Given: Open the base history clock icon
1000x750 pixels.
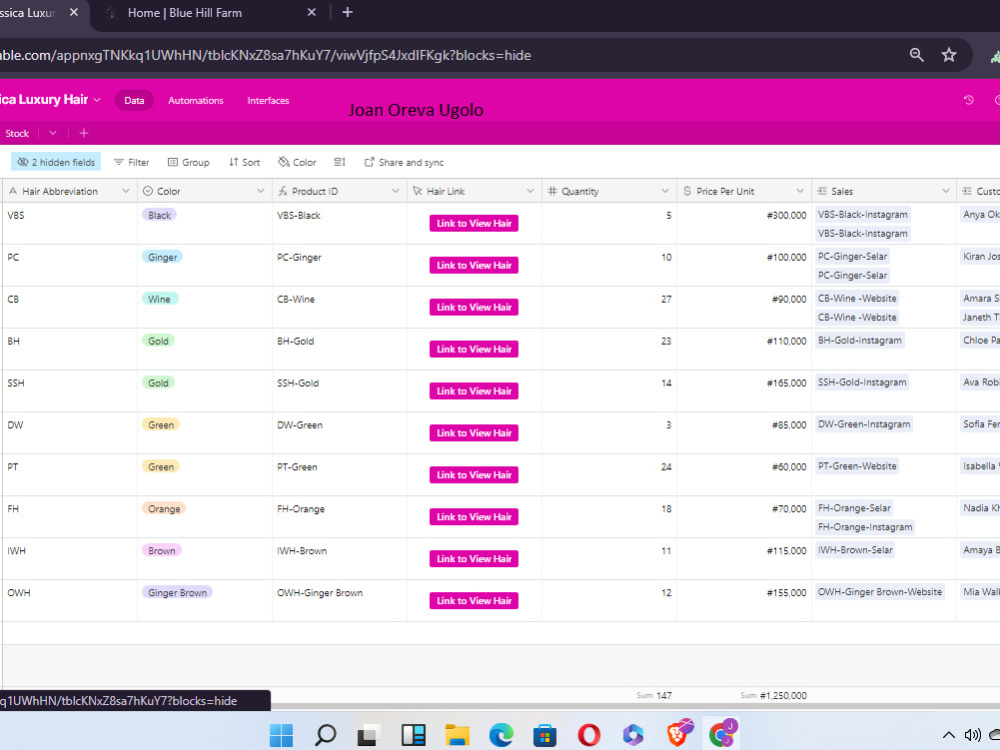Looking at the screenshot, I should [968, 100].
